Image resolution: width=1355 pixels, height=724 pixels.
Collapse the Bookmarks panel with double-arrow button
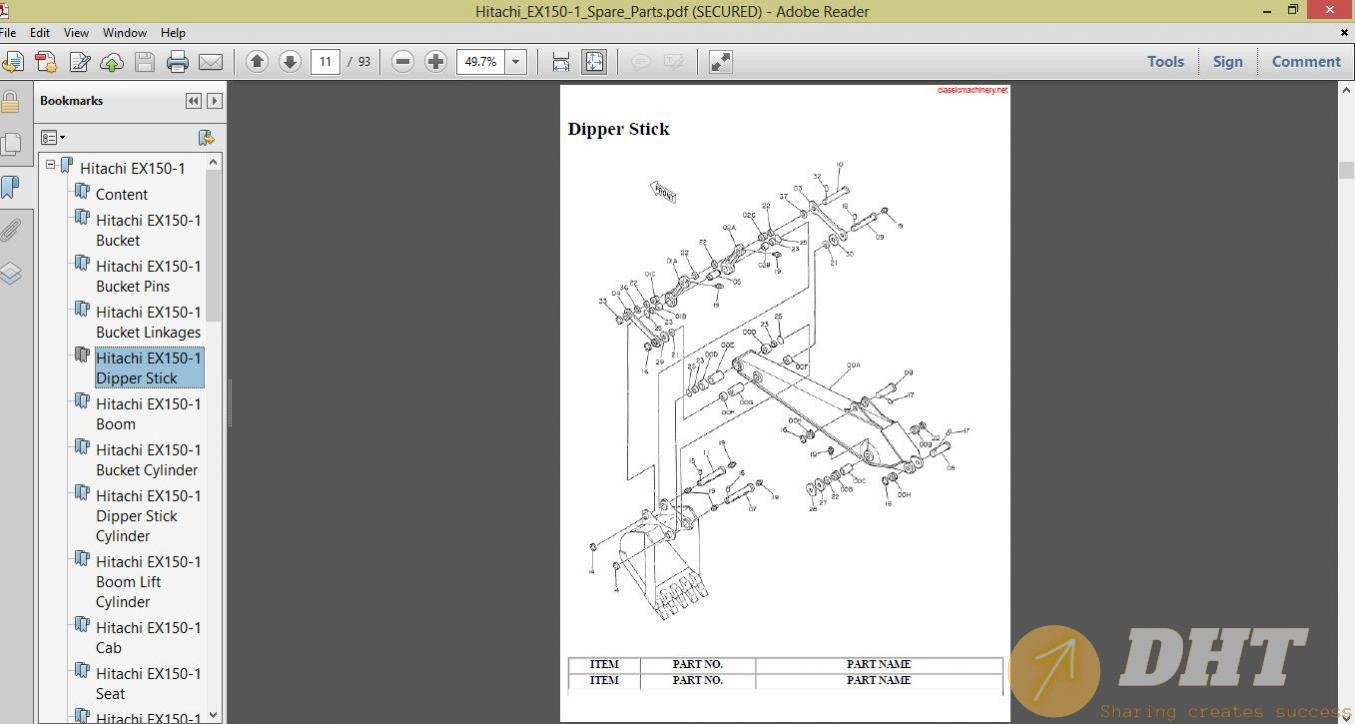[193, 101]
